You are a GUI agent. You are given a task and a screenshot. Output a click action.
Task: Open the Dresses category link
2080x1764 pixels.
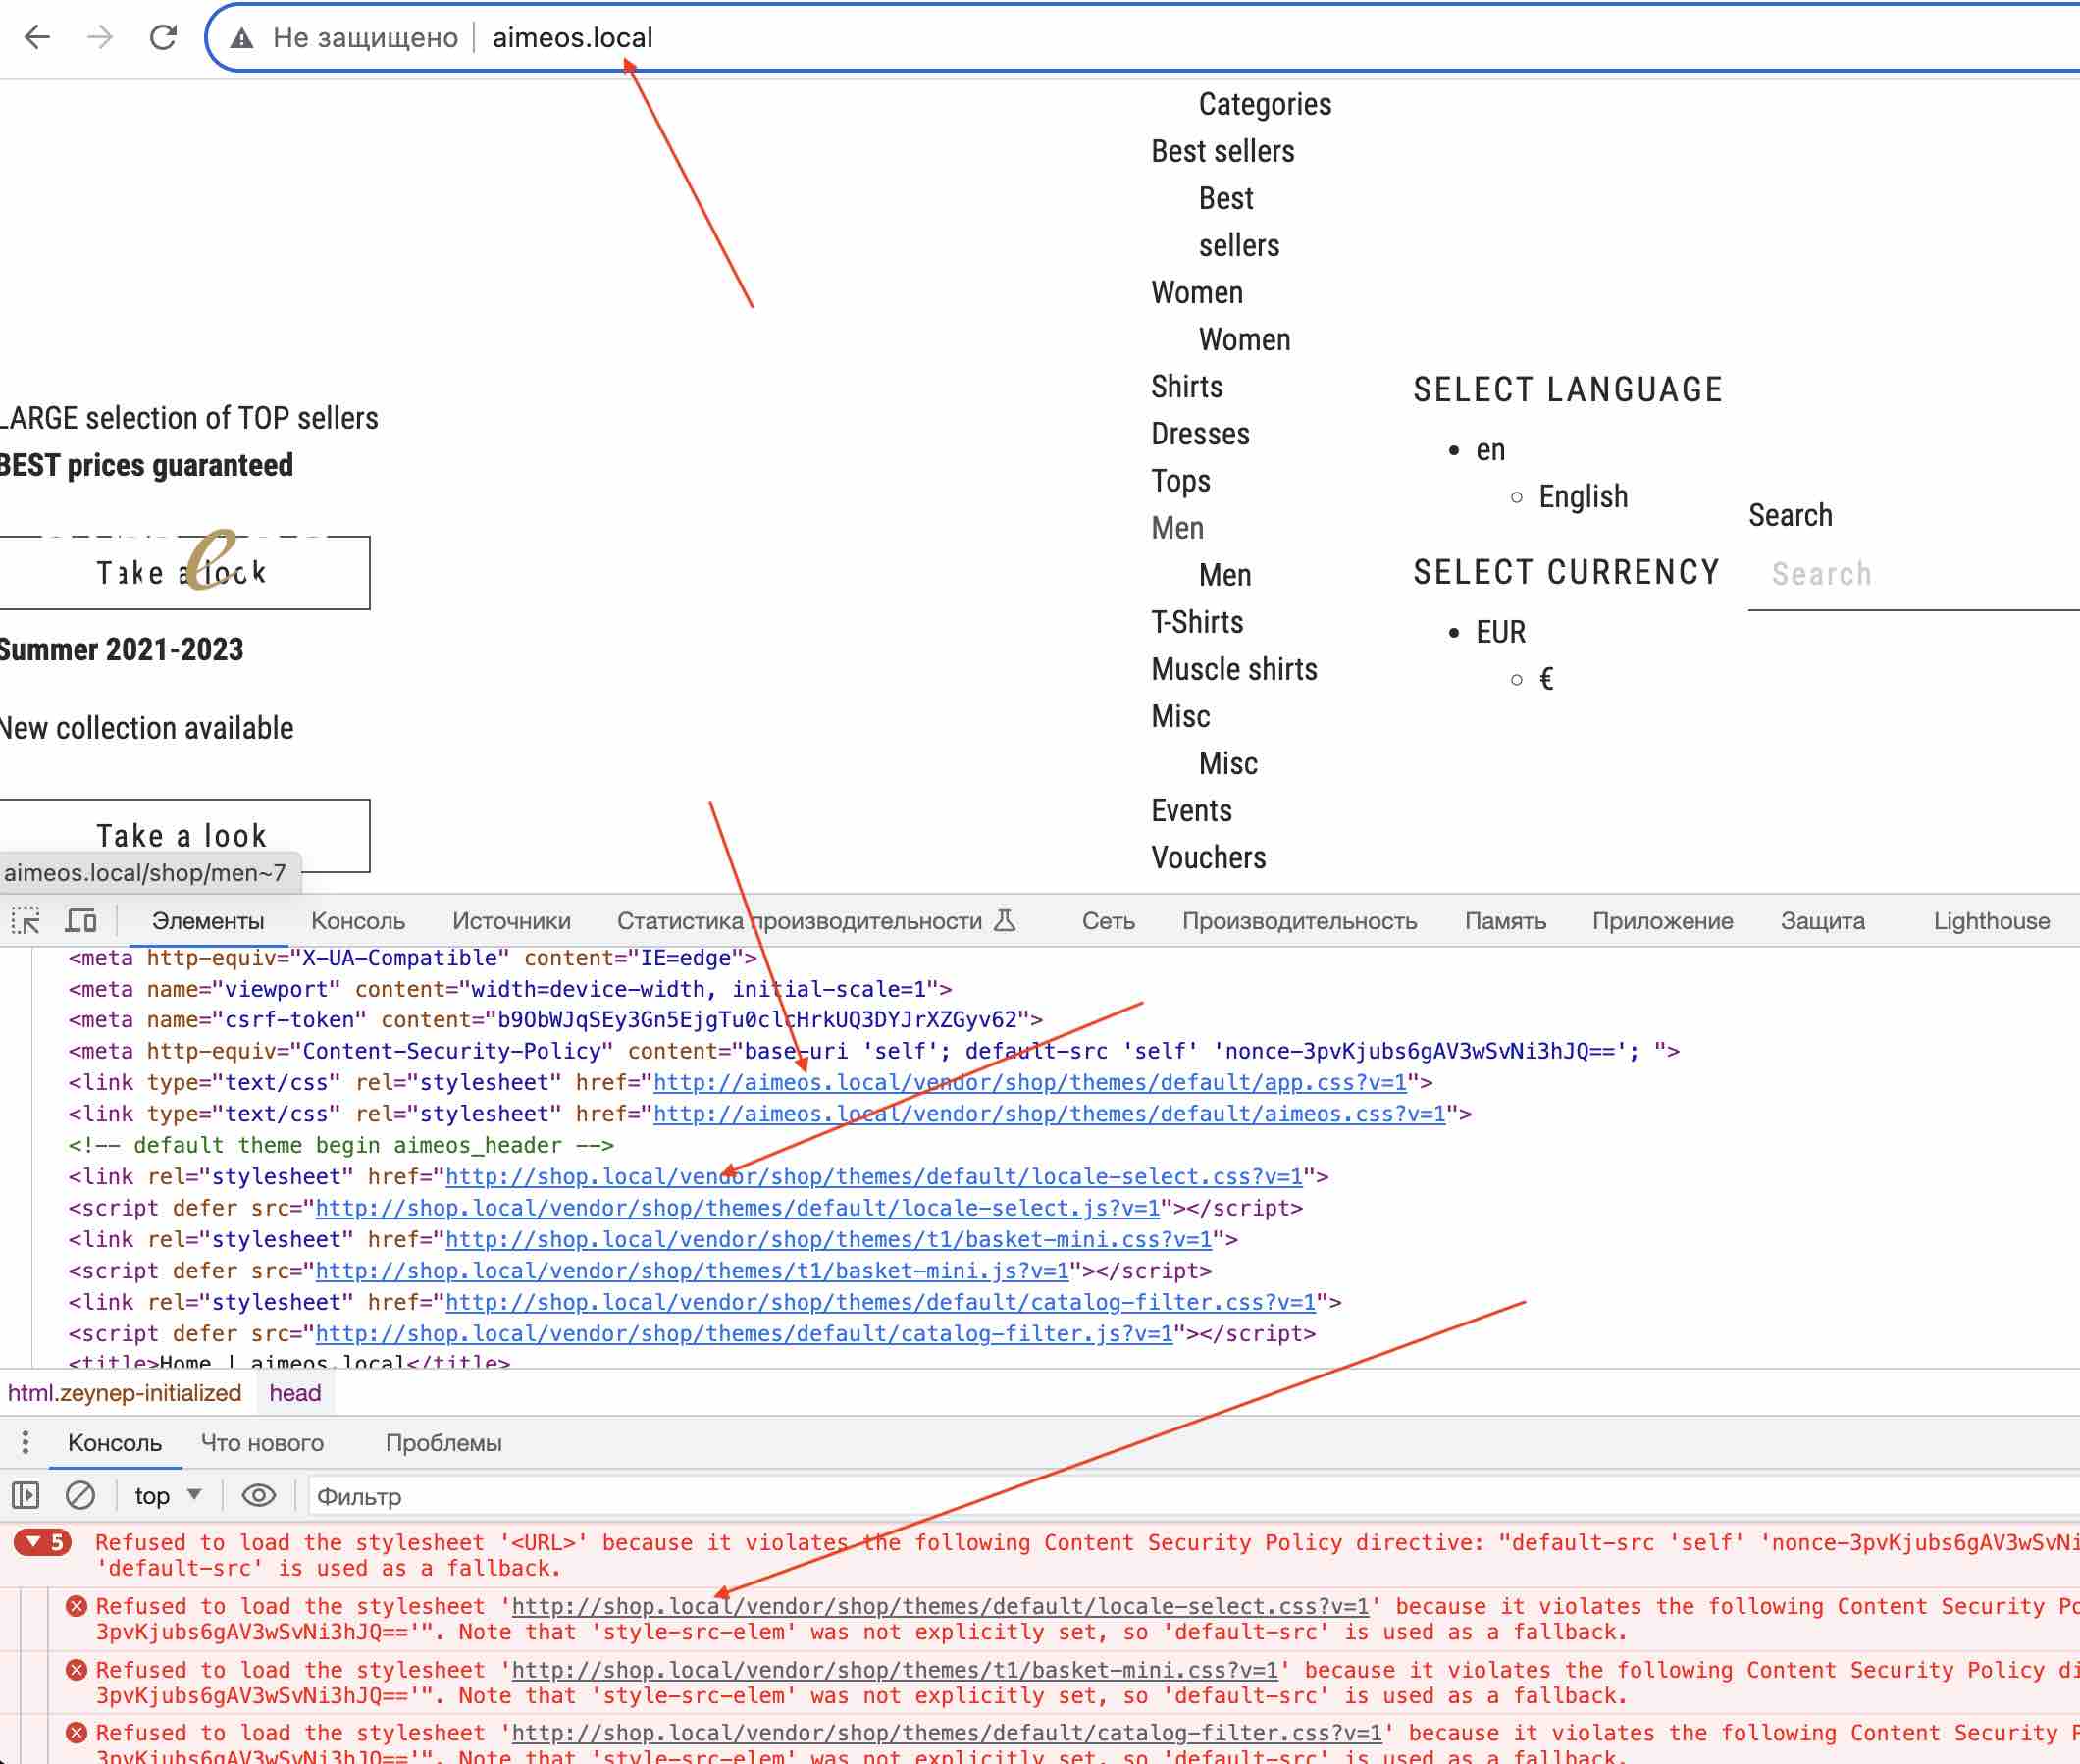[1200, 433]
